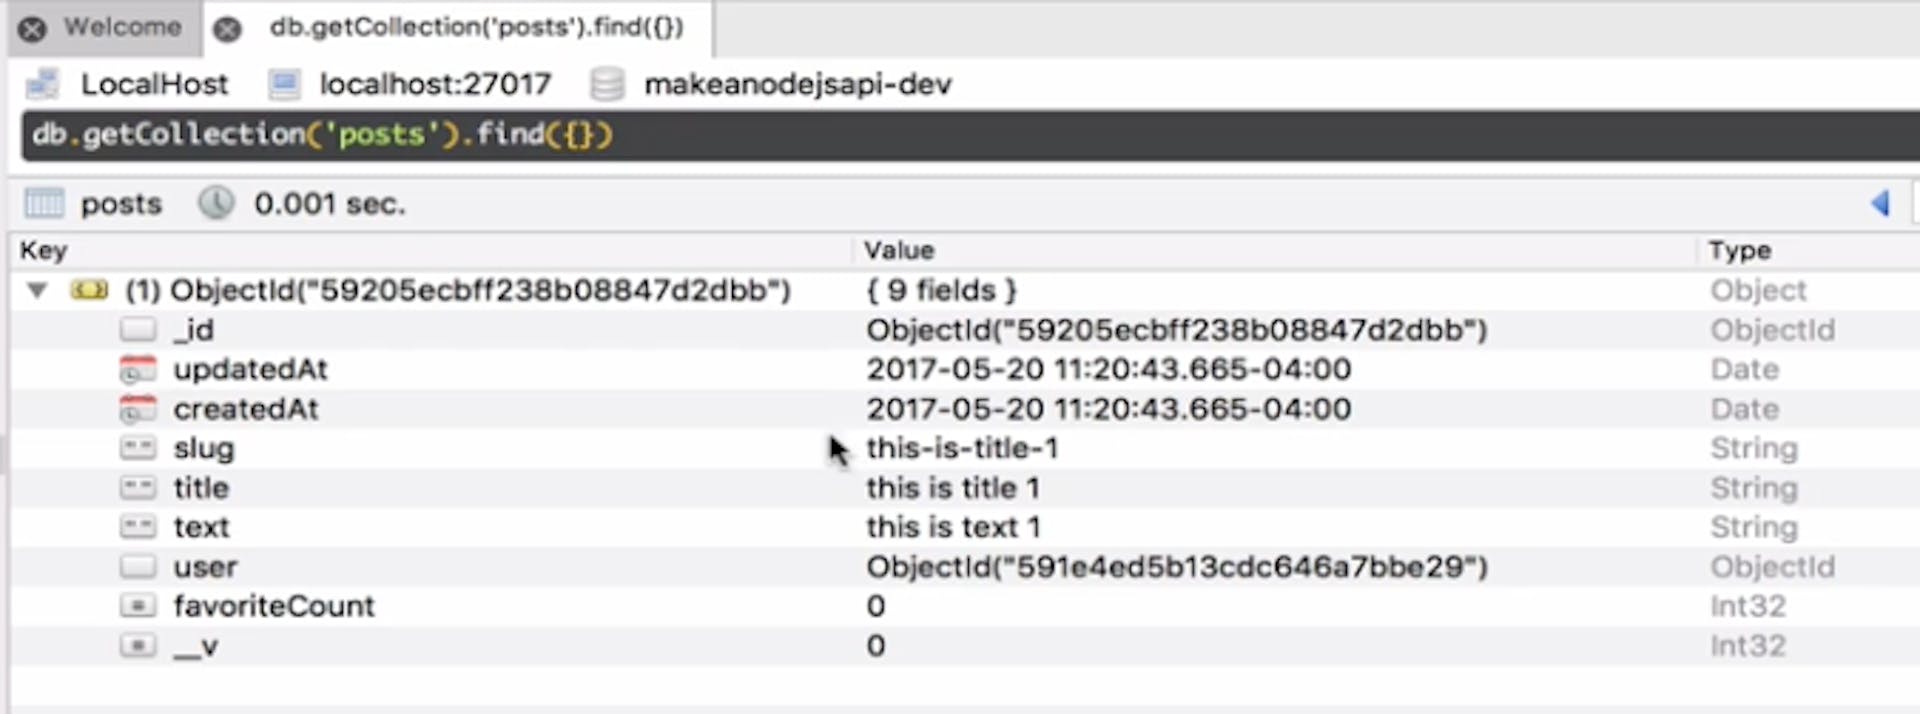Screen dimensions: 1920x714
Task: Close the Welcome tab
Action: click(x=32, y=29)
